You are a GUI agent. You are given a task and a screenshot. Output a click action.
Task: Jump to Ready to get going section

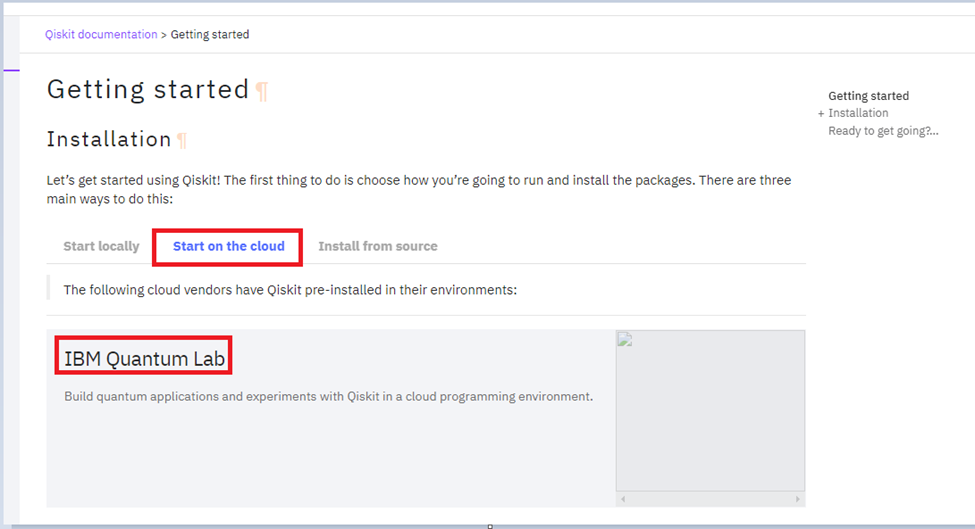[x=883, y=131]
